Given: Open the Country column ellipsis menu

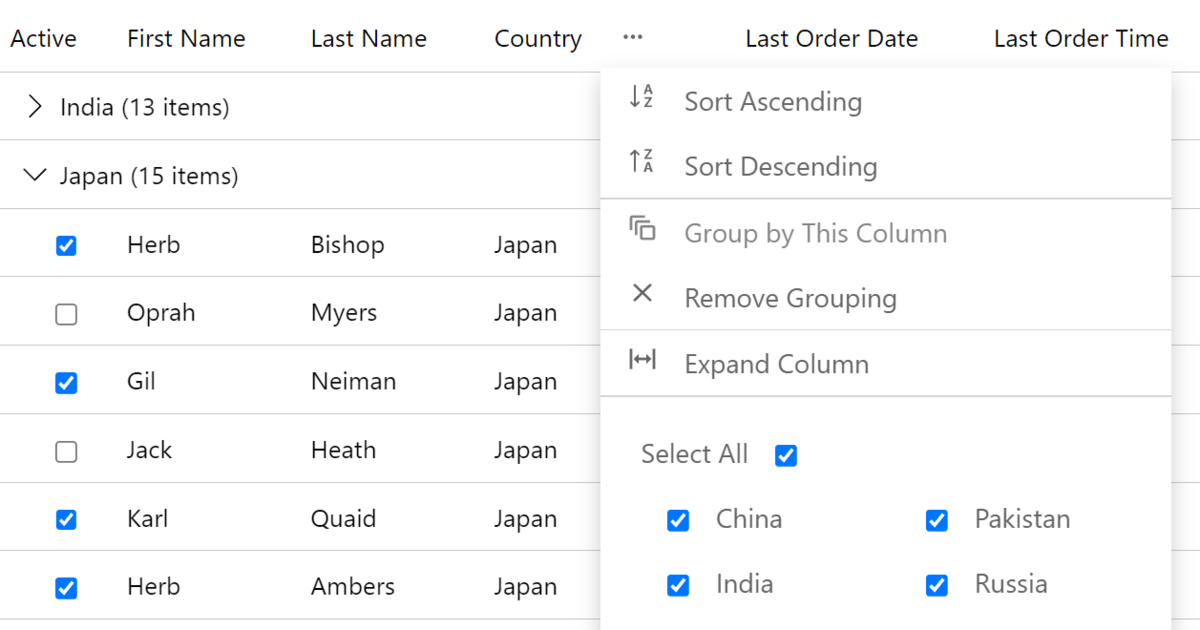Looking at the screenshot, I should (632, 38).
